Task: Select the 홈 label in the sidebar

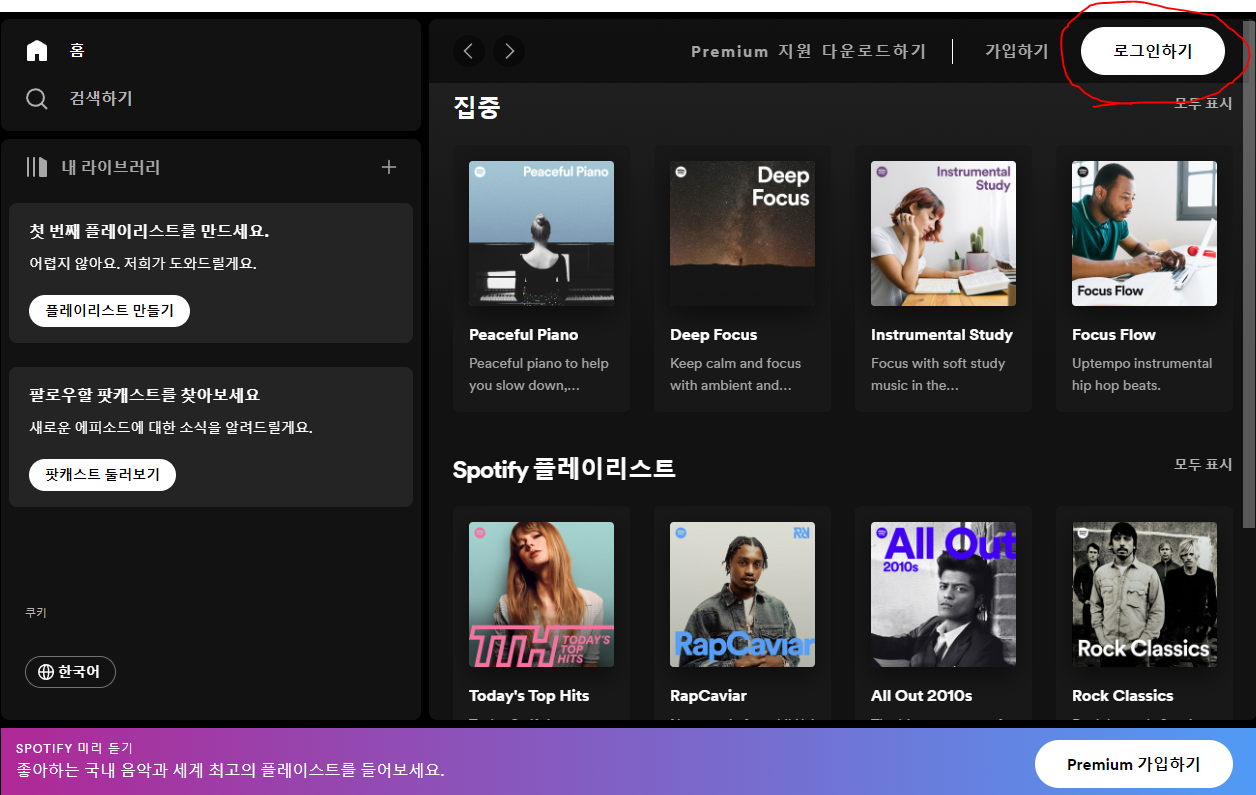Action: (77, 50)
